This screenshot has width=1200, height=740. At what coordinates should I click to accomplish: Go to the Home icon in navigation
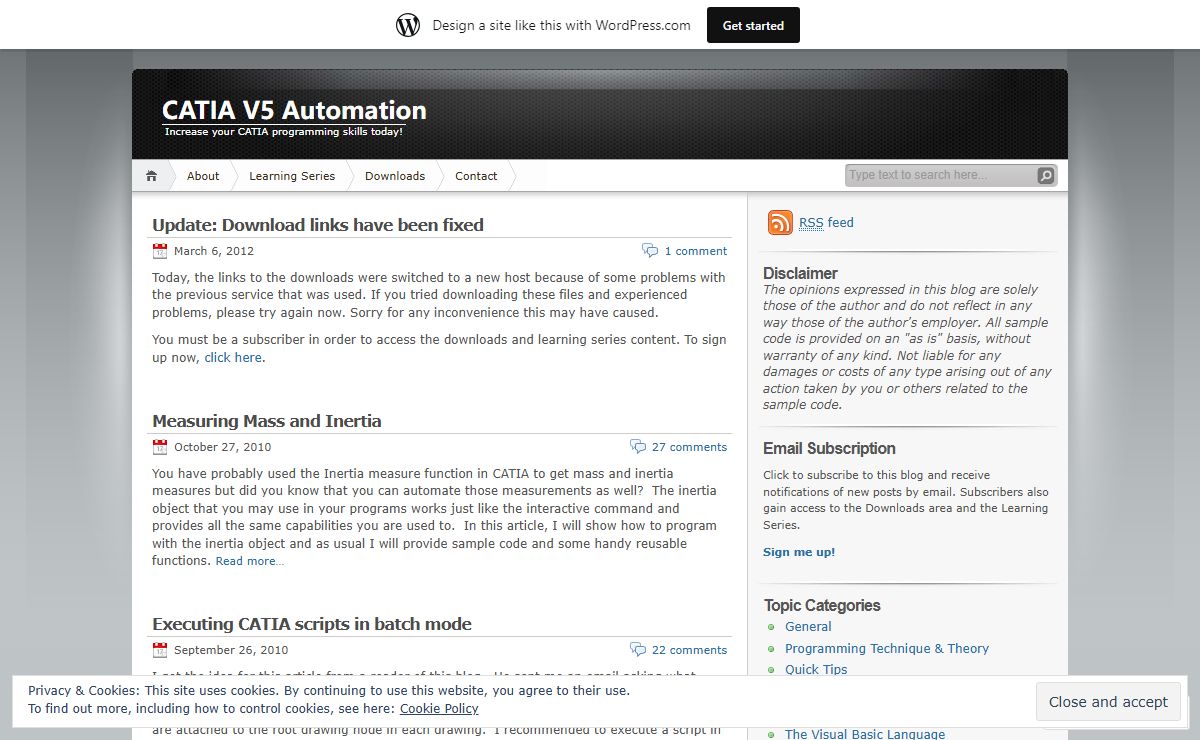151,176
